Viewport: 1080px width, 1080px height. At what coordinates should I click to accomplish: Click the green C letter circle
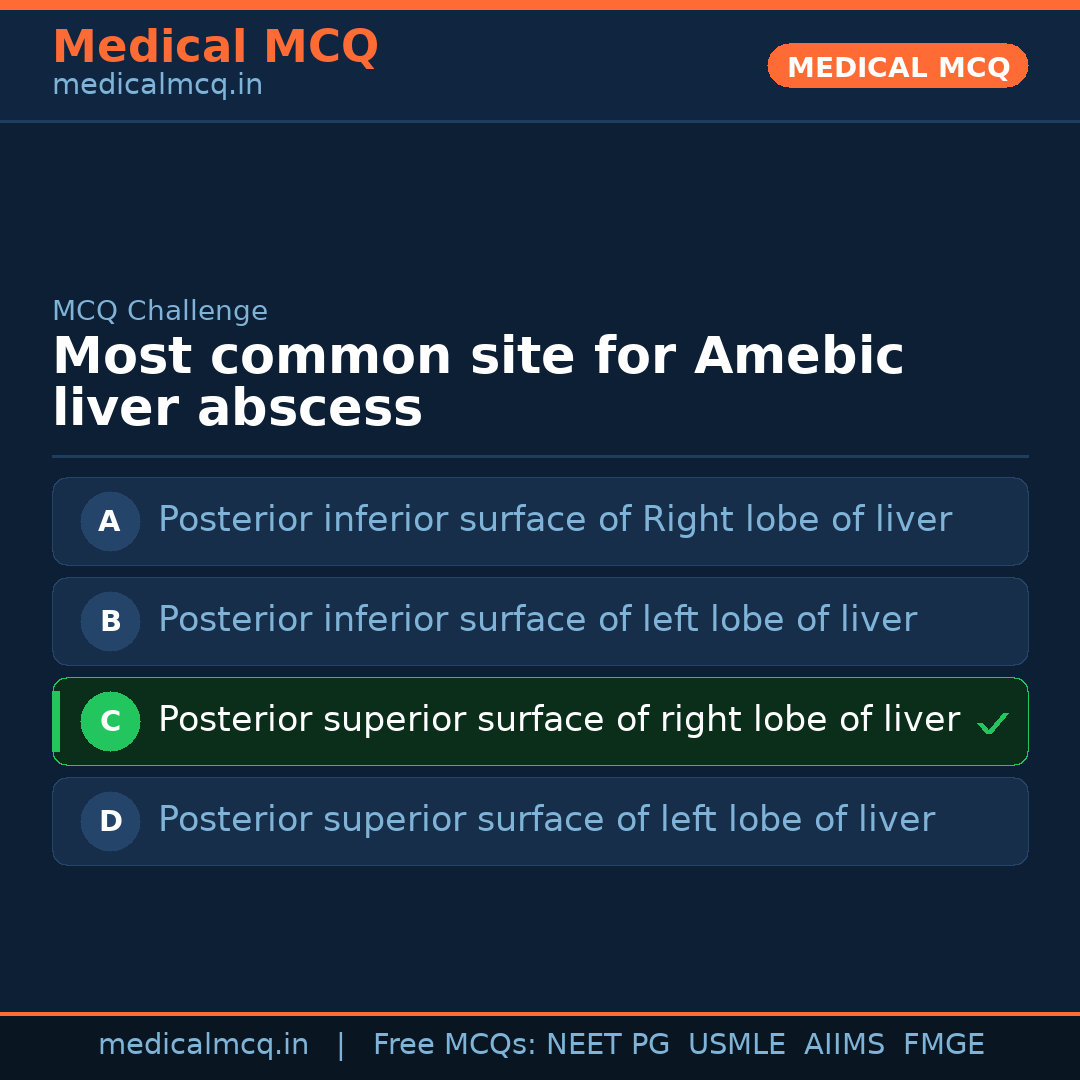(x=110, y=721)
